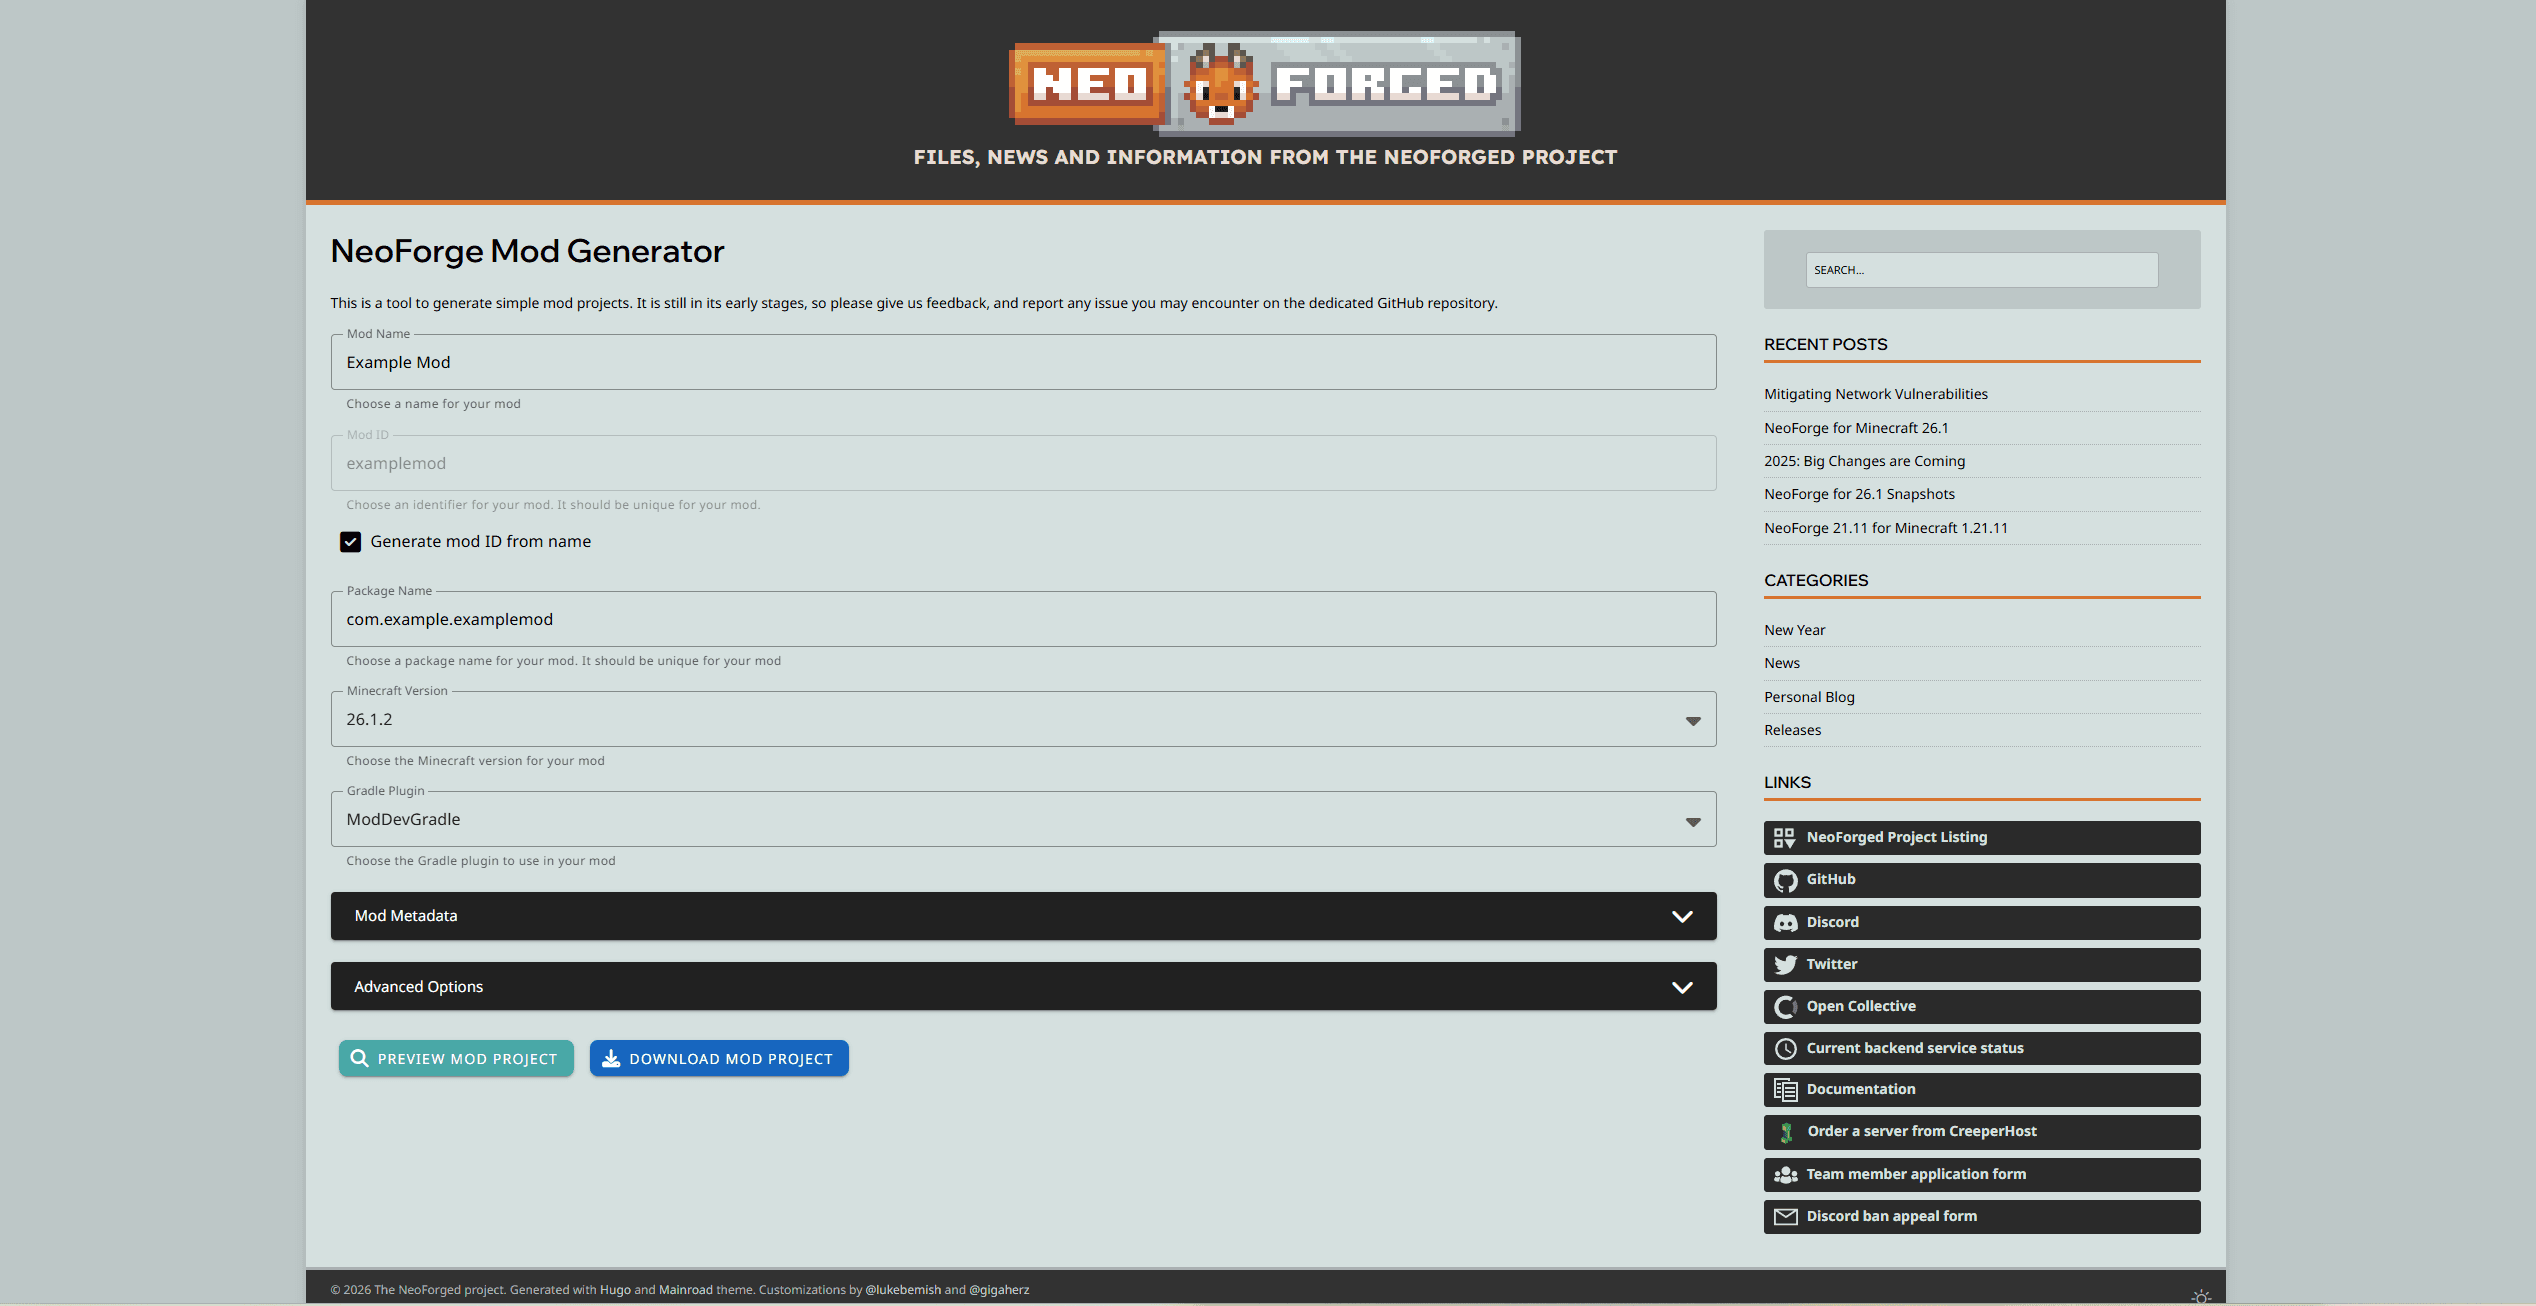The image size is (2536, 1306).
Task: Open the News category
Action: [x=1781, y=663]
